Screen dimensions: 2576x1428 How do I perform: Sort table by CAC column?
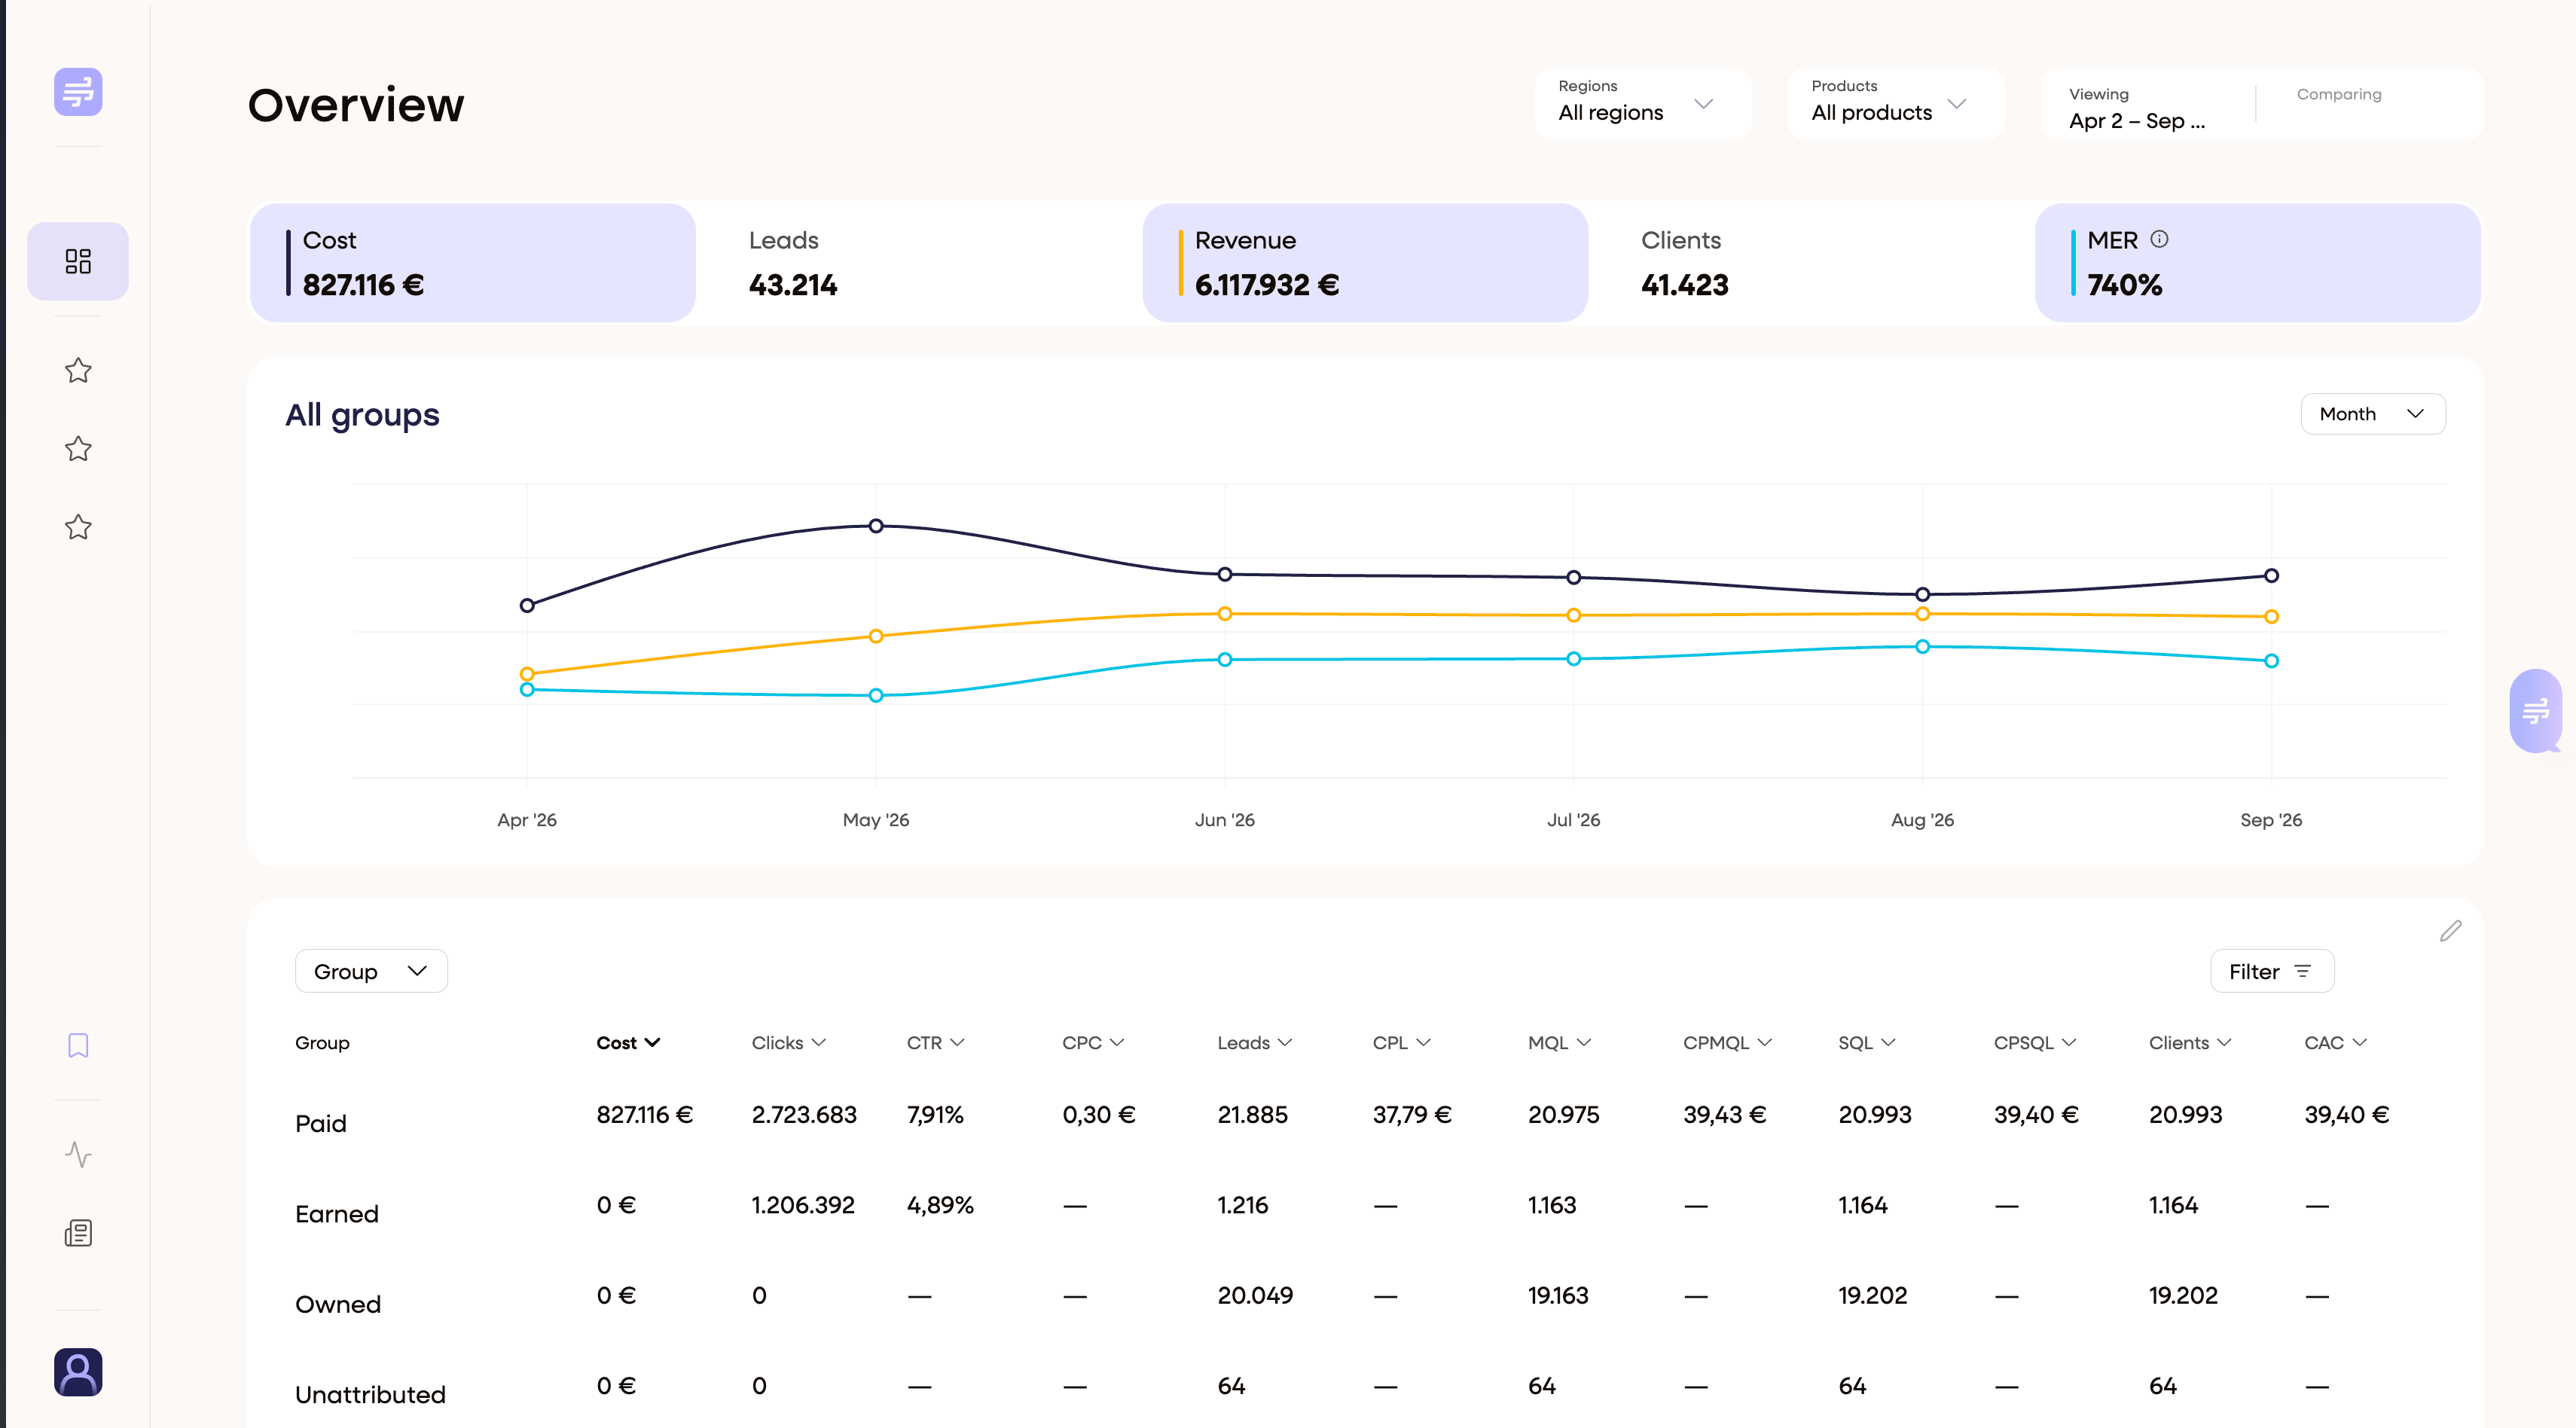(x=2335, y=1042)
